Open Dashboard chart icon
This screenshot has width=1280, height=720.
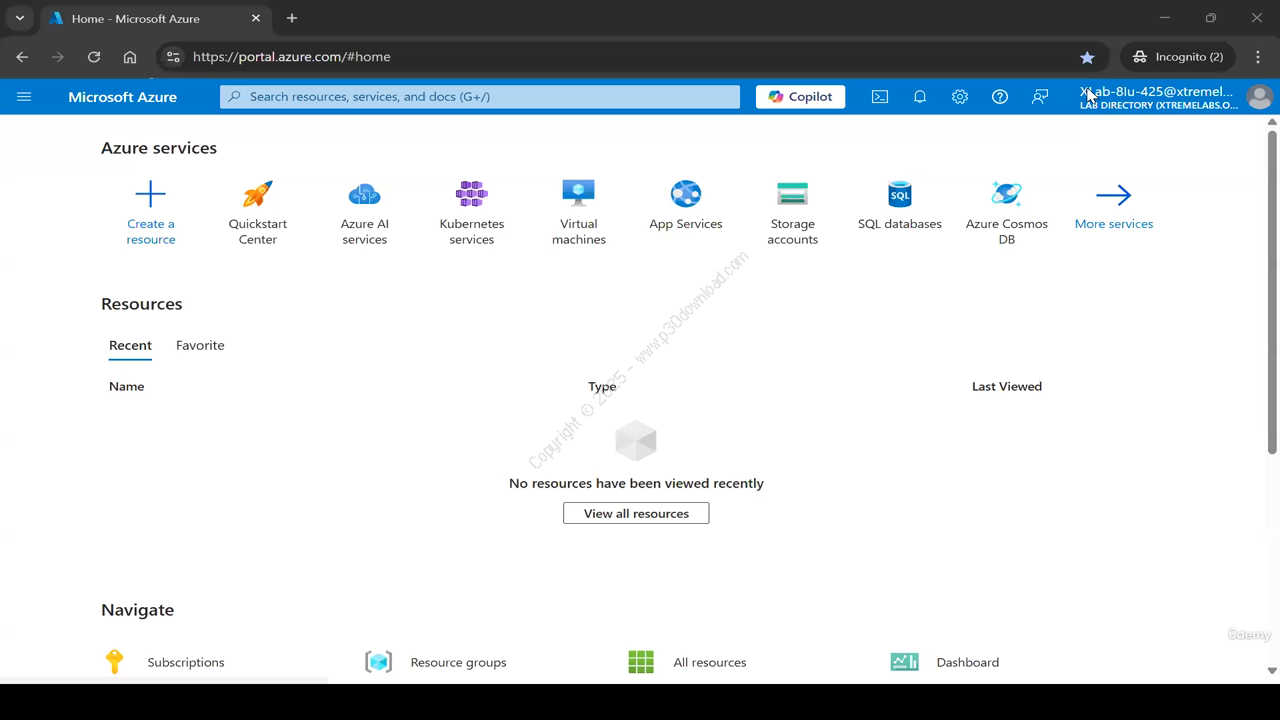905,662
